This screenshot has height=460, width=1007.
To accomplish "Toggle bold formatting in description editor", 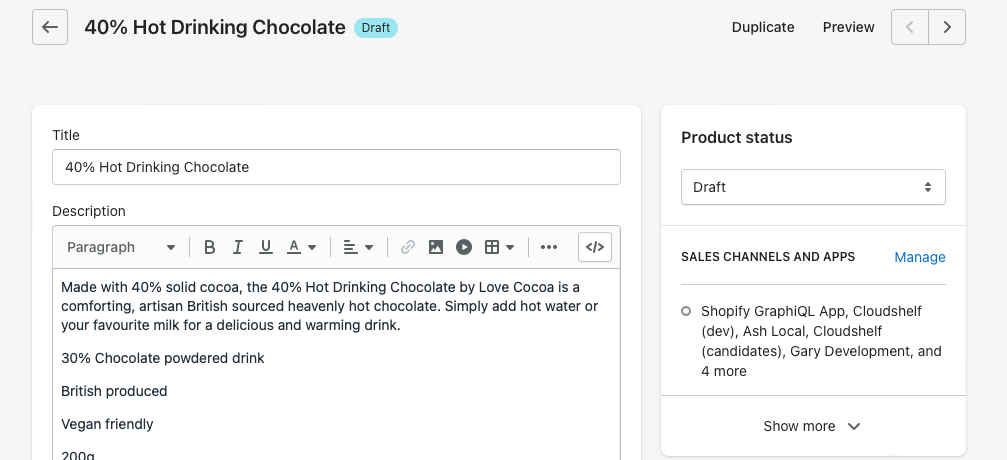I will 209,247.
